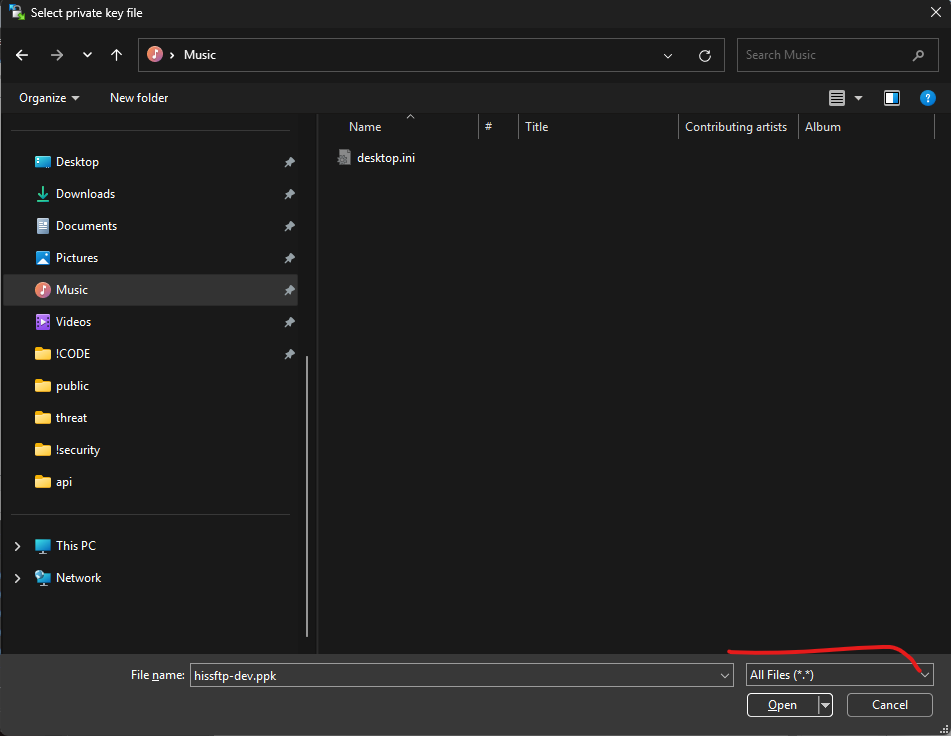Click the change view layout icon
Viewport: 951px width, 736px height.
(837, 98)
